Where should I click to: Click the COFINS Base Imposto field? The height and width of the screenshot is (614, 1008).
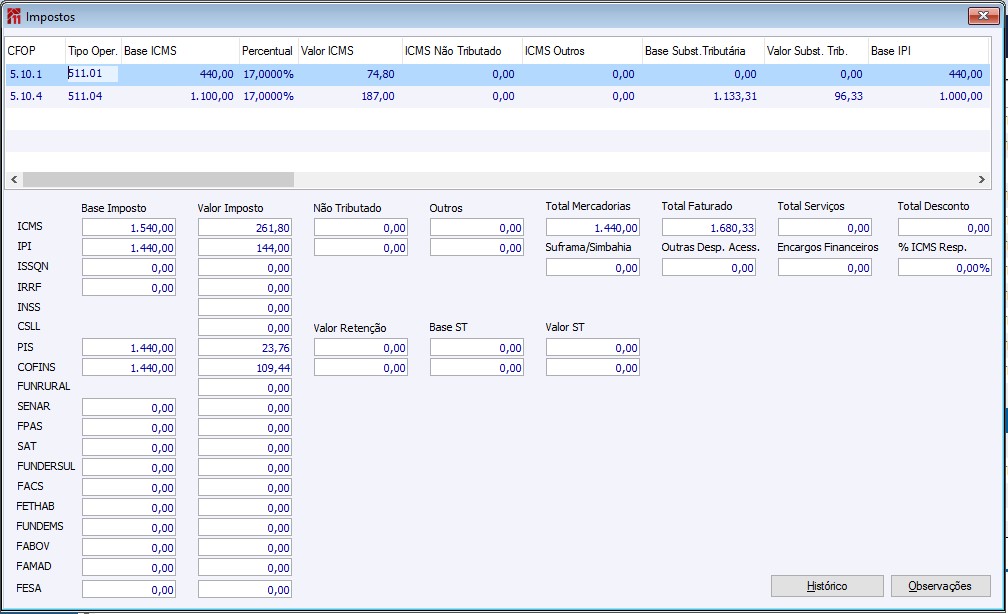point(129,368)
